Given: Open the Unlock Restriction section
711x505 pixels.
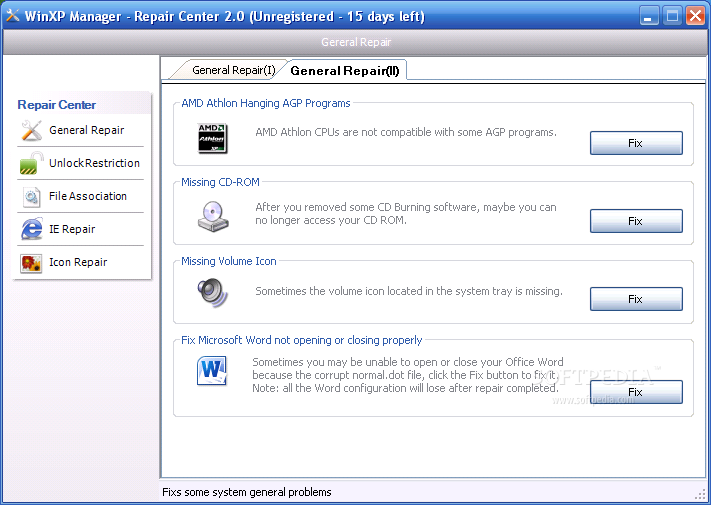Looking at the screenshot, I should pos(80,163).
